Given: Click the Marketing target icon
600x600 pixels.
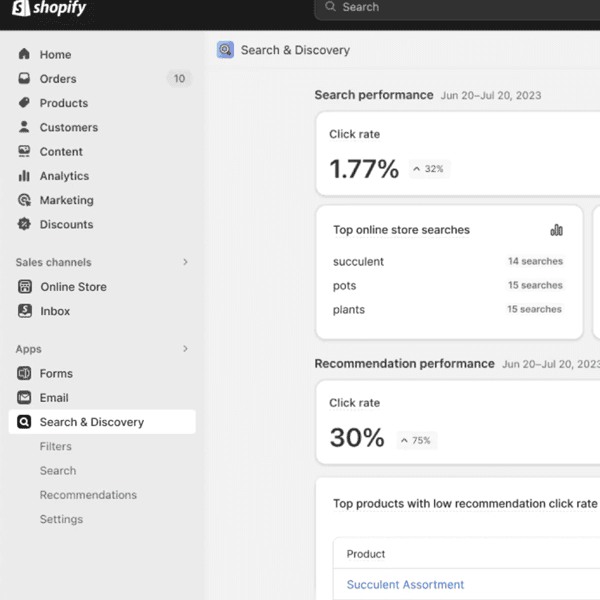Looking at the screenshot, I should tap(24, 200).
